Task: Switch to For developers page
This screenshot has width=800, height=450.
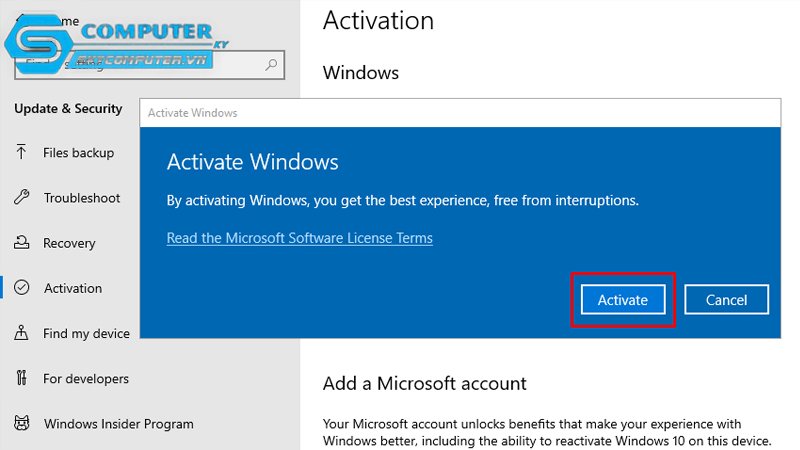Action: pos(86,379)
